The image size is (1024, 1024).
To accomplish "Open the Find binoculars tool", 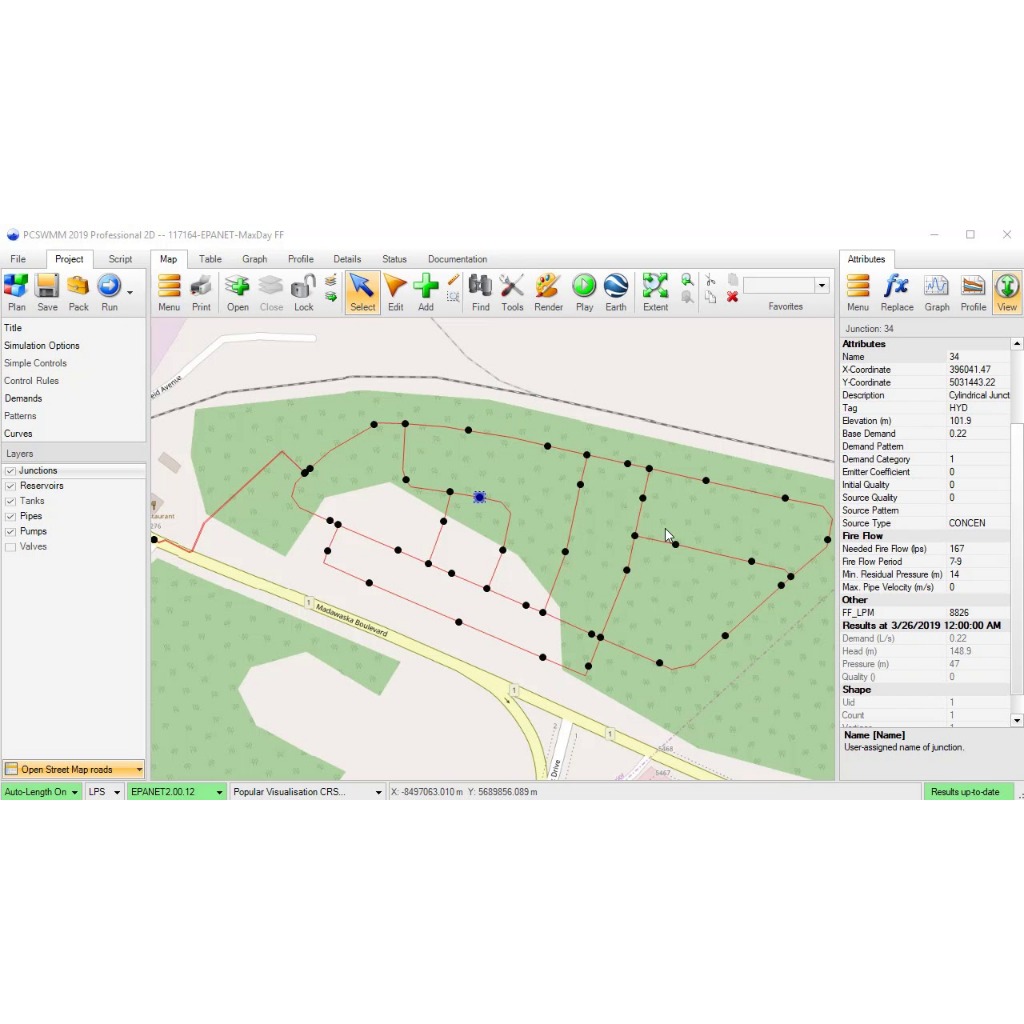I will (x=480, y=287).
